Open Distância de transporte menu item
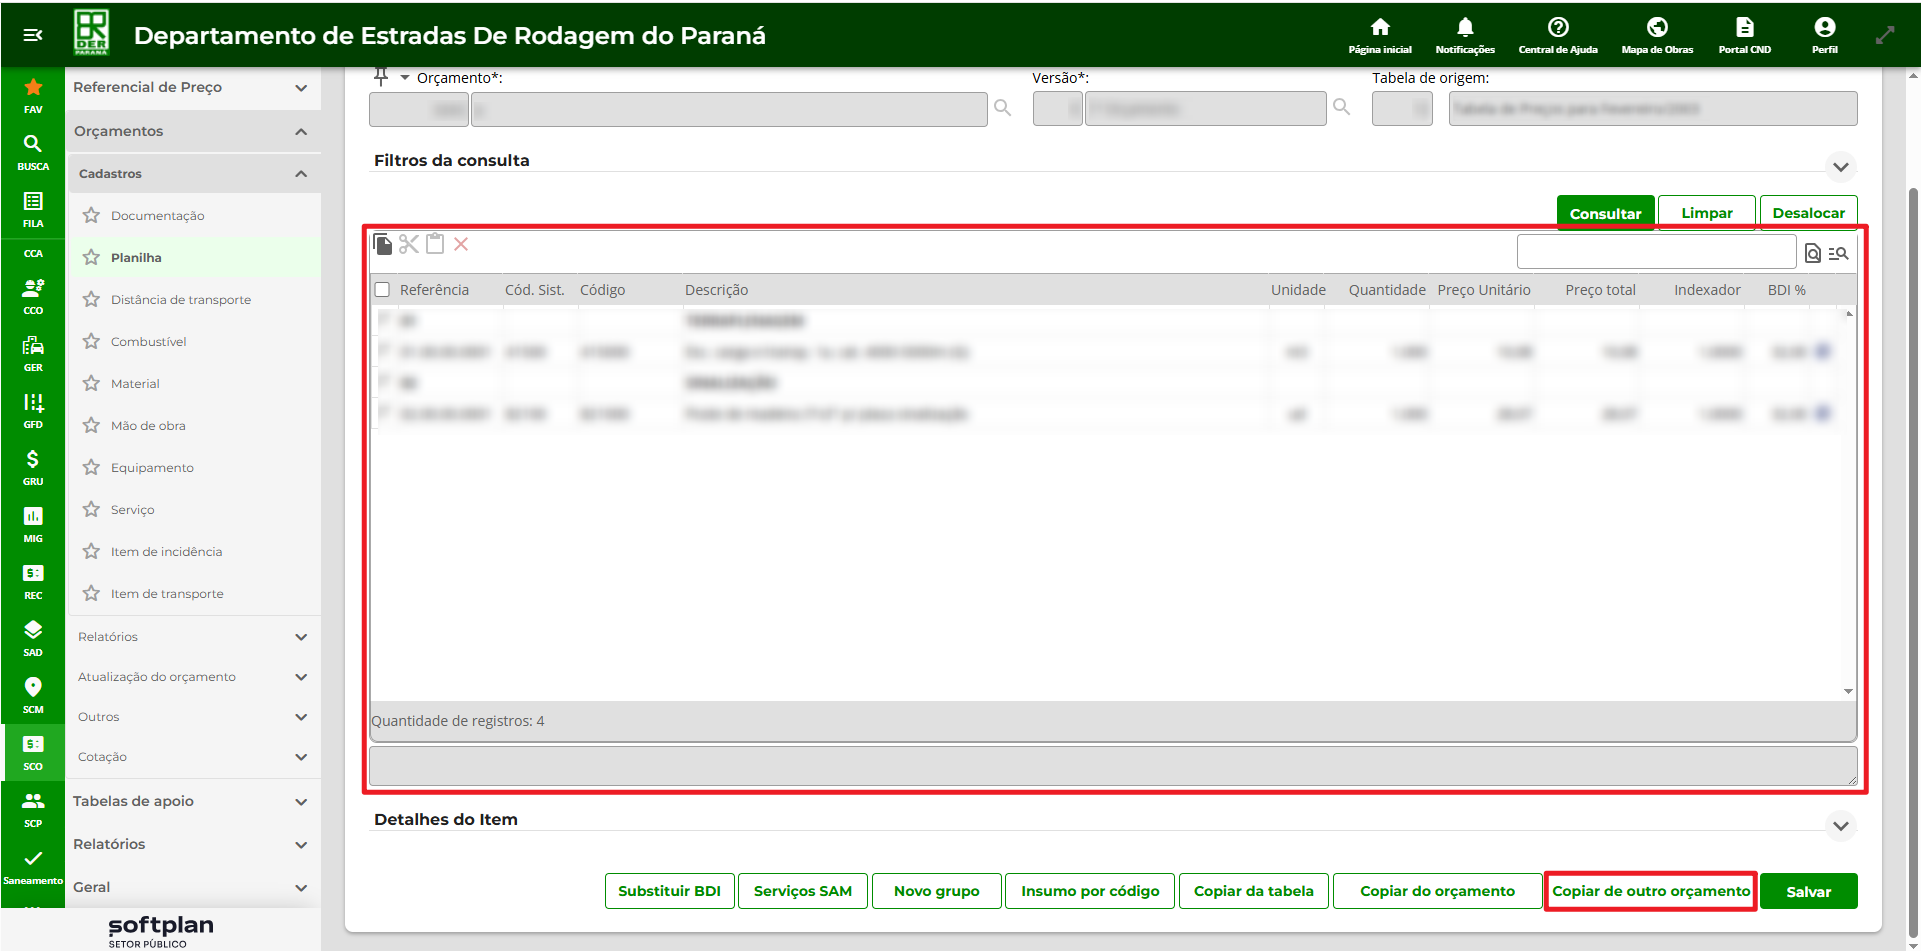This screenshot has width=1921, height=951. click(181, 300)
